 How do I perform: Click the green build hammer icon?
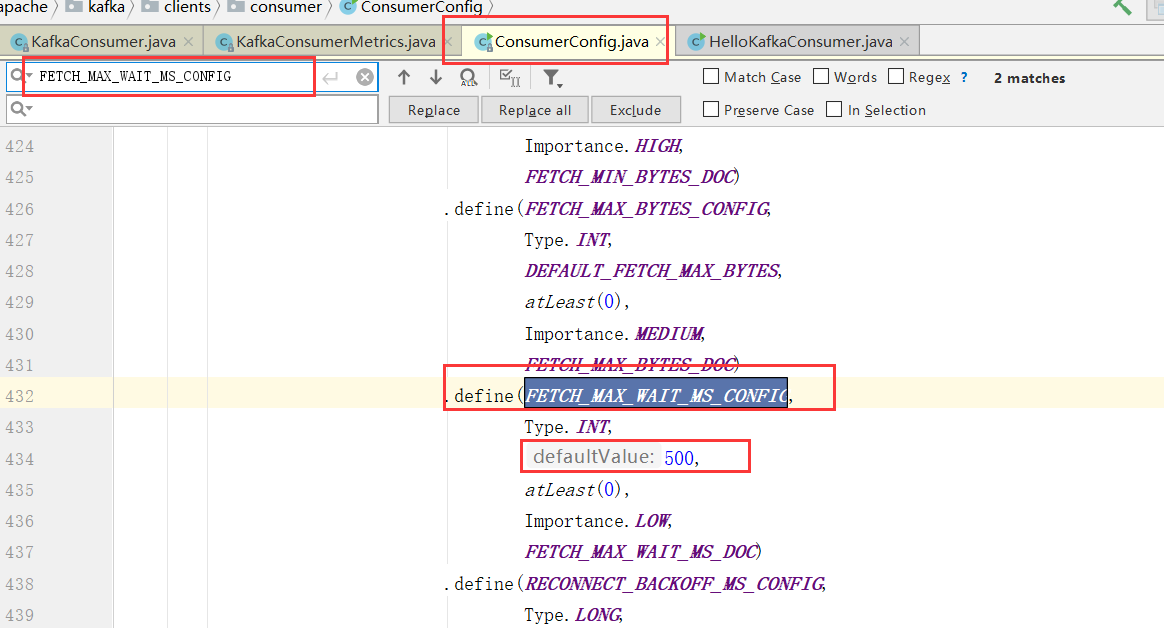click(x=1122, y=7)
